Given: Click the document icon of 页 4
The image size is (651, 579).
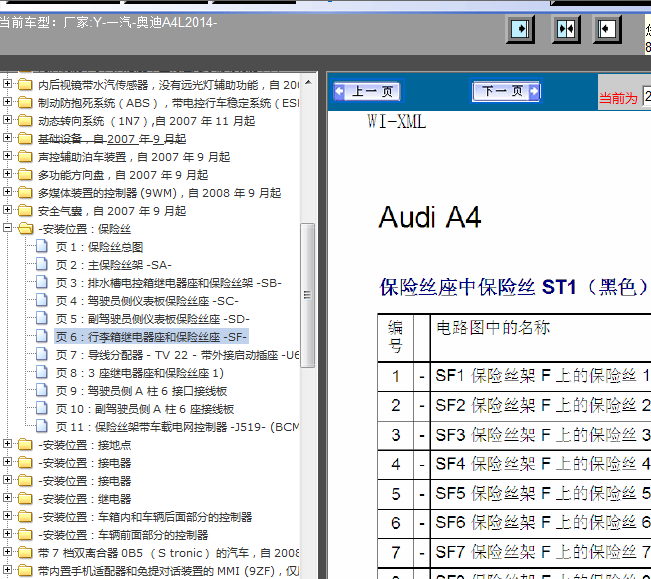Looking at the screenshot, I should (x=42, y=300).
